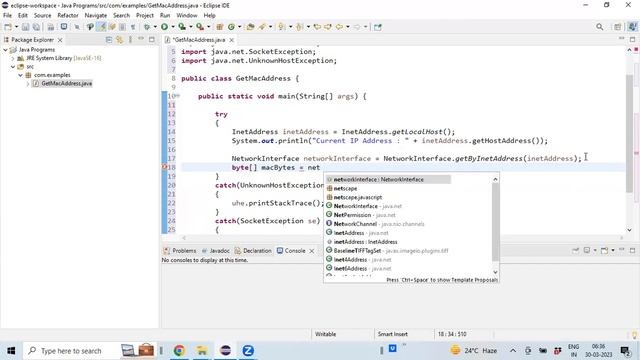Click error marker on line 18
The height and width of the screenshot is (360, 640).
point(164,167)
